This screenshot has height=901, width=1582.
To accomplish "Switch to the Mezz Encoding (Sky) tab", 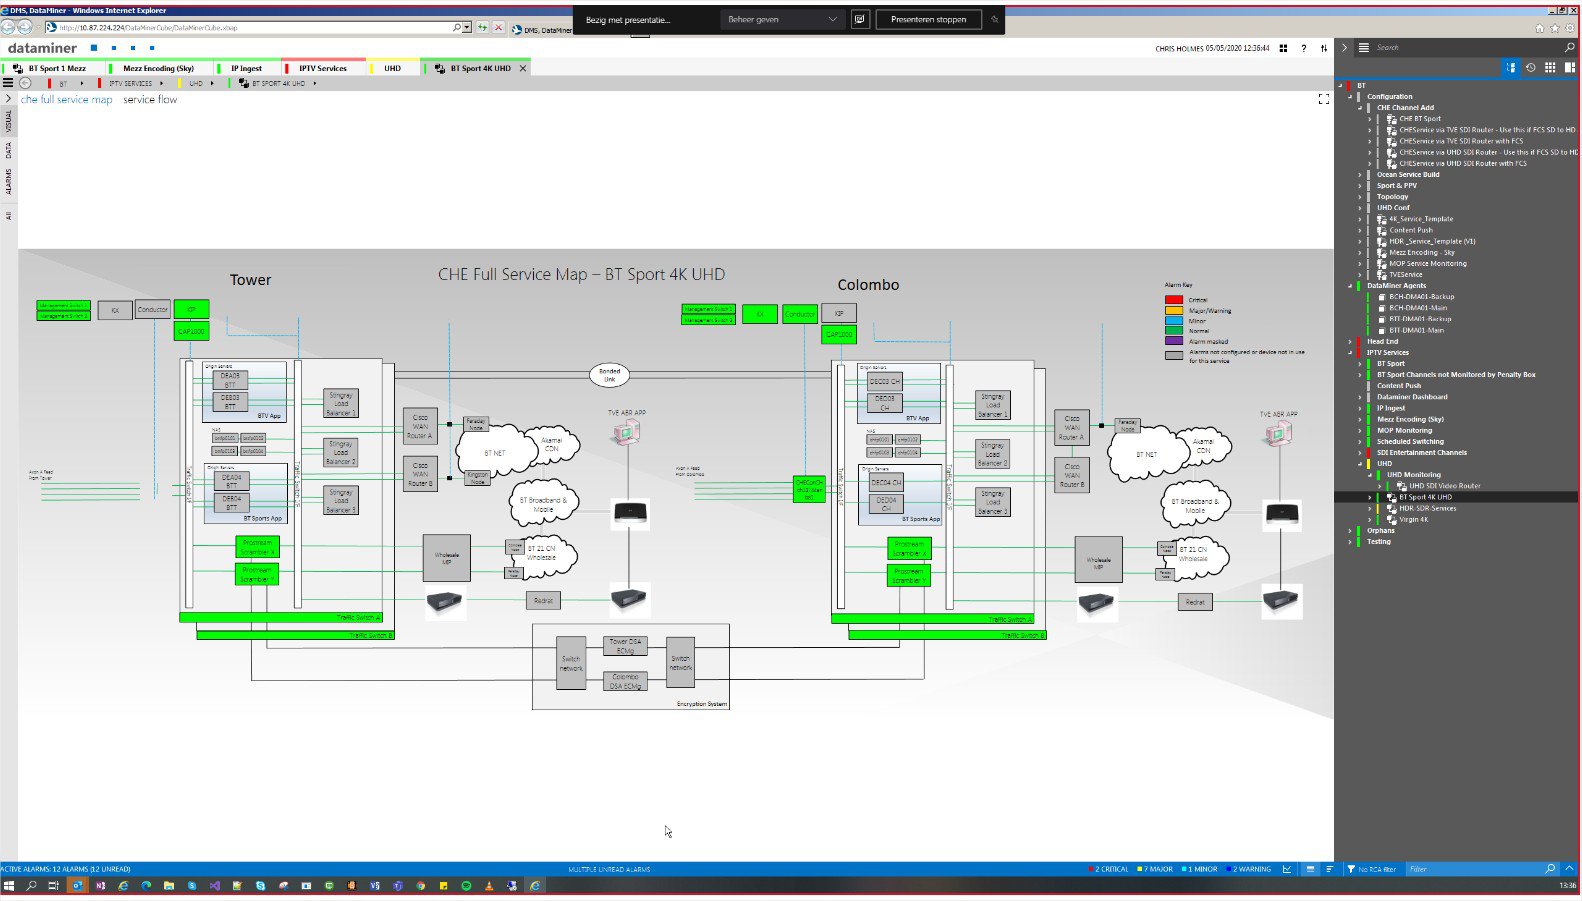I will pos(158,68).
